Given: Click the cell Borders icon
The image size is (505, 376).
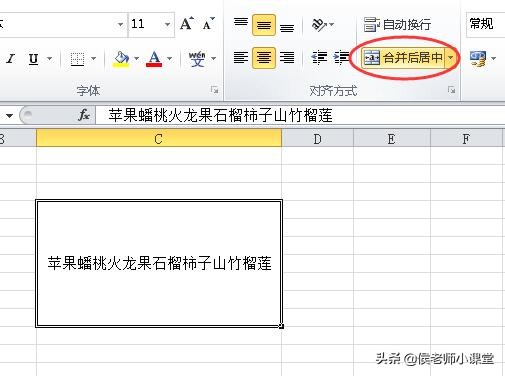Looking at the screenshot, I should (x=77, y=59).
